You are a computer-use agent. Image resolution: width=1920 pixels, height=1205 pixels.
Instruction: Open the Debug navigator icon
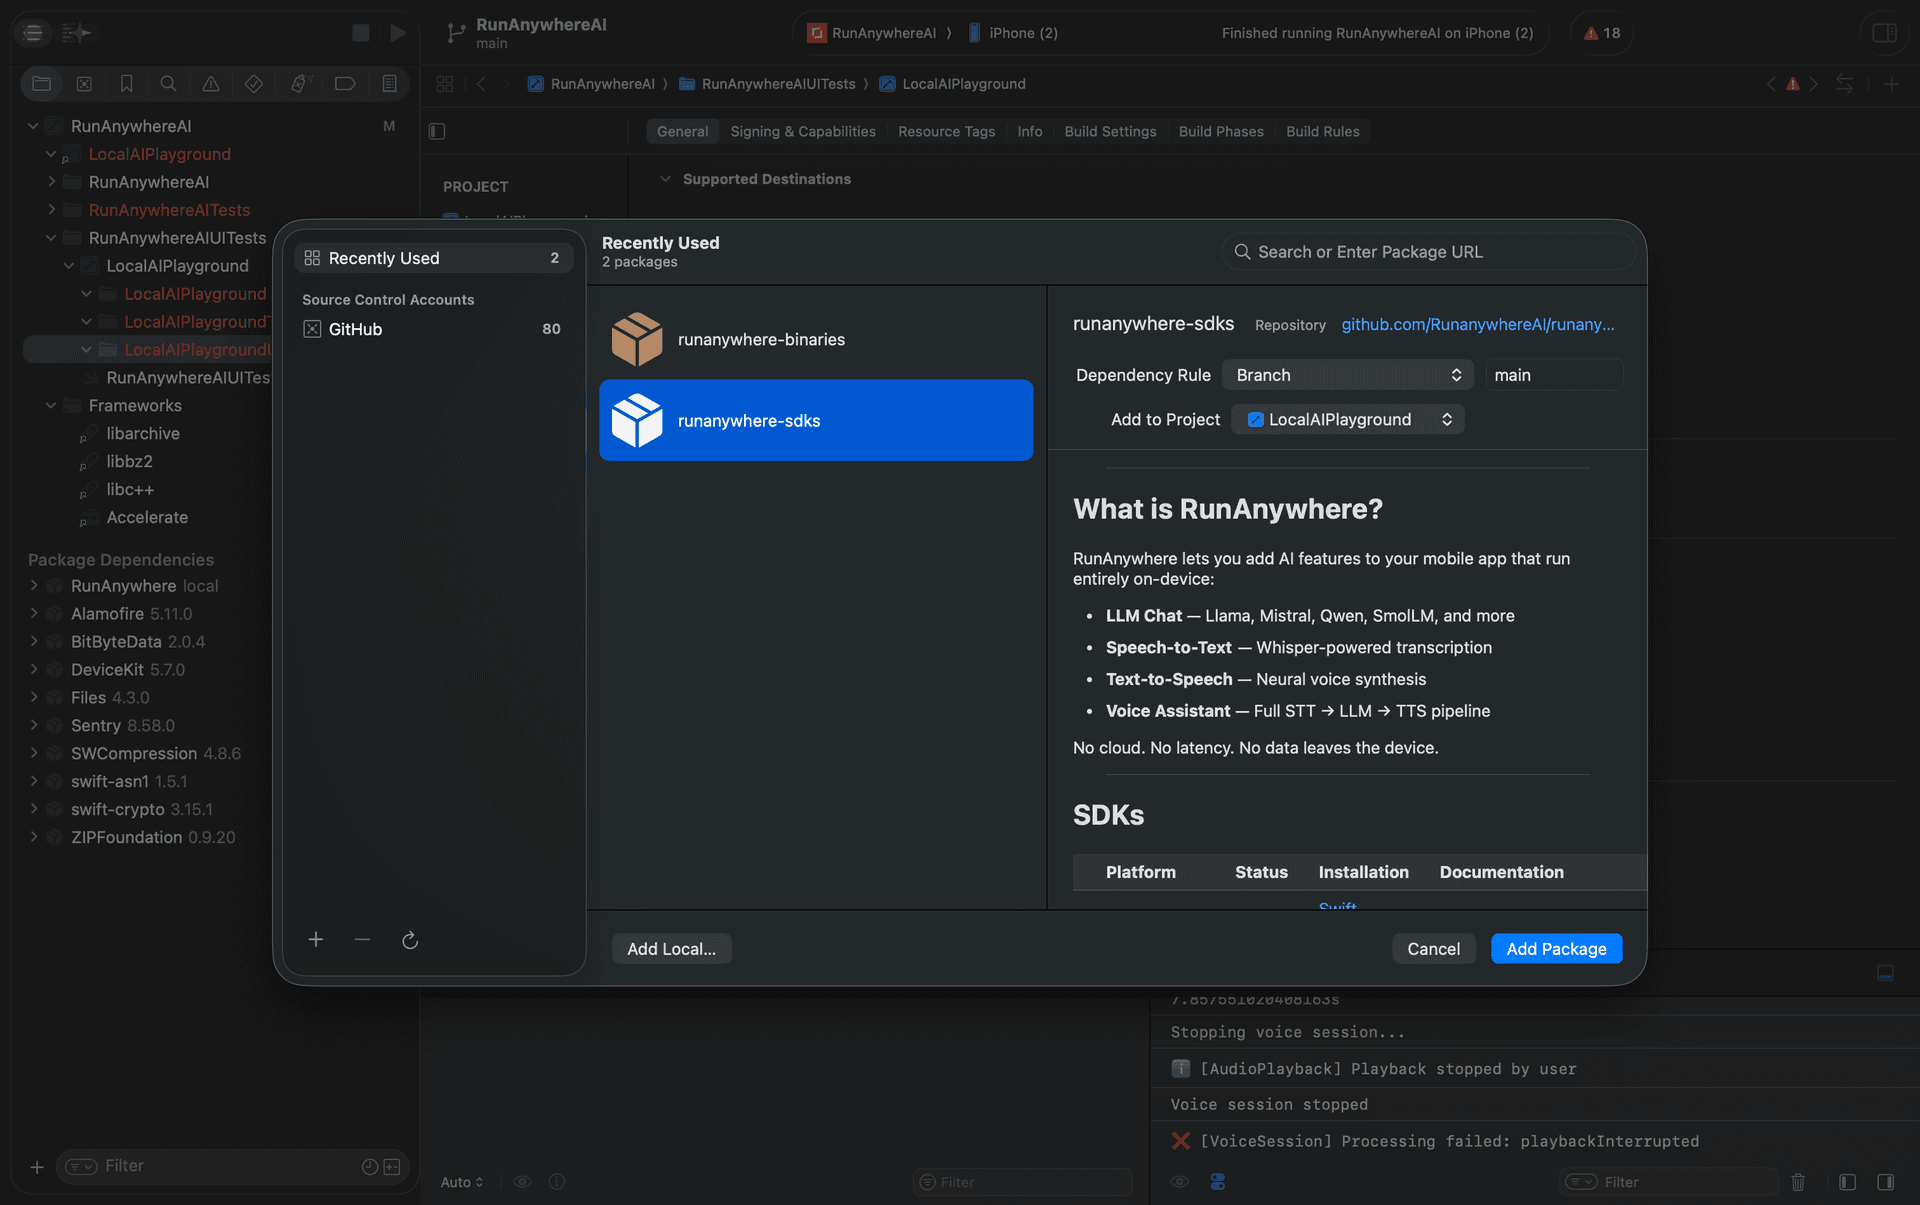coord(300,84)
